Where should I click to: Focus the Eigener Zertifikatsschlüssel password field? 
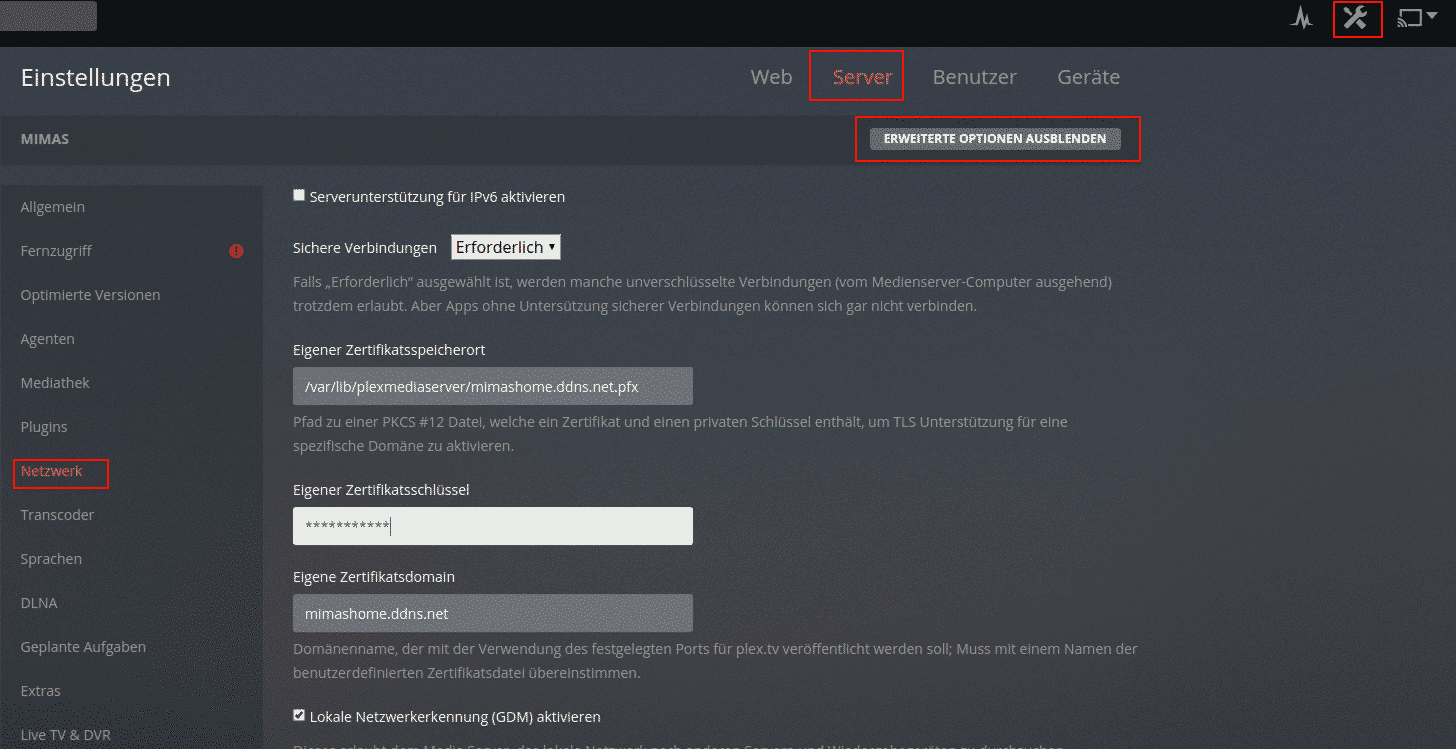pos(492,526)
